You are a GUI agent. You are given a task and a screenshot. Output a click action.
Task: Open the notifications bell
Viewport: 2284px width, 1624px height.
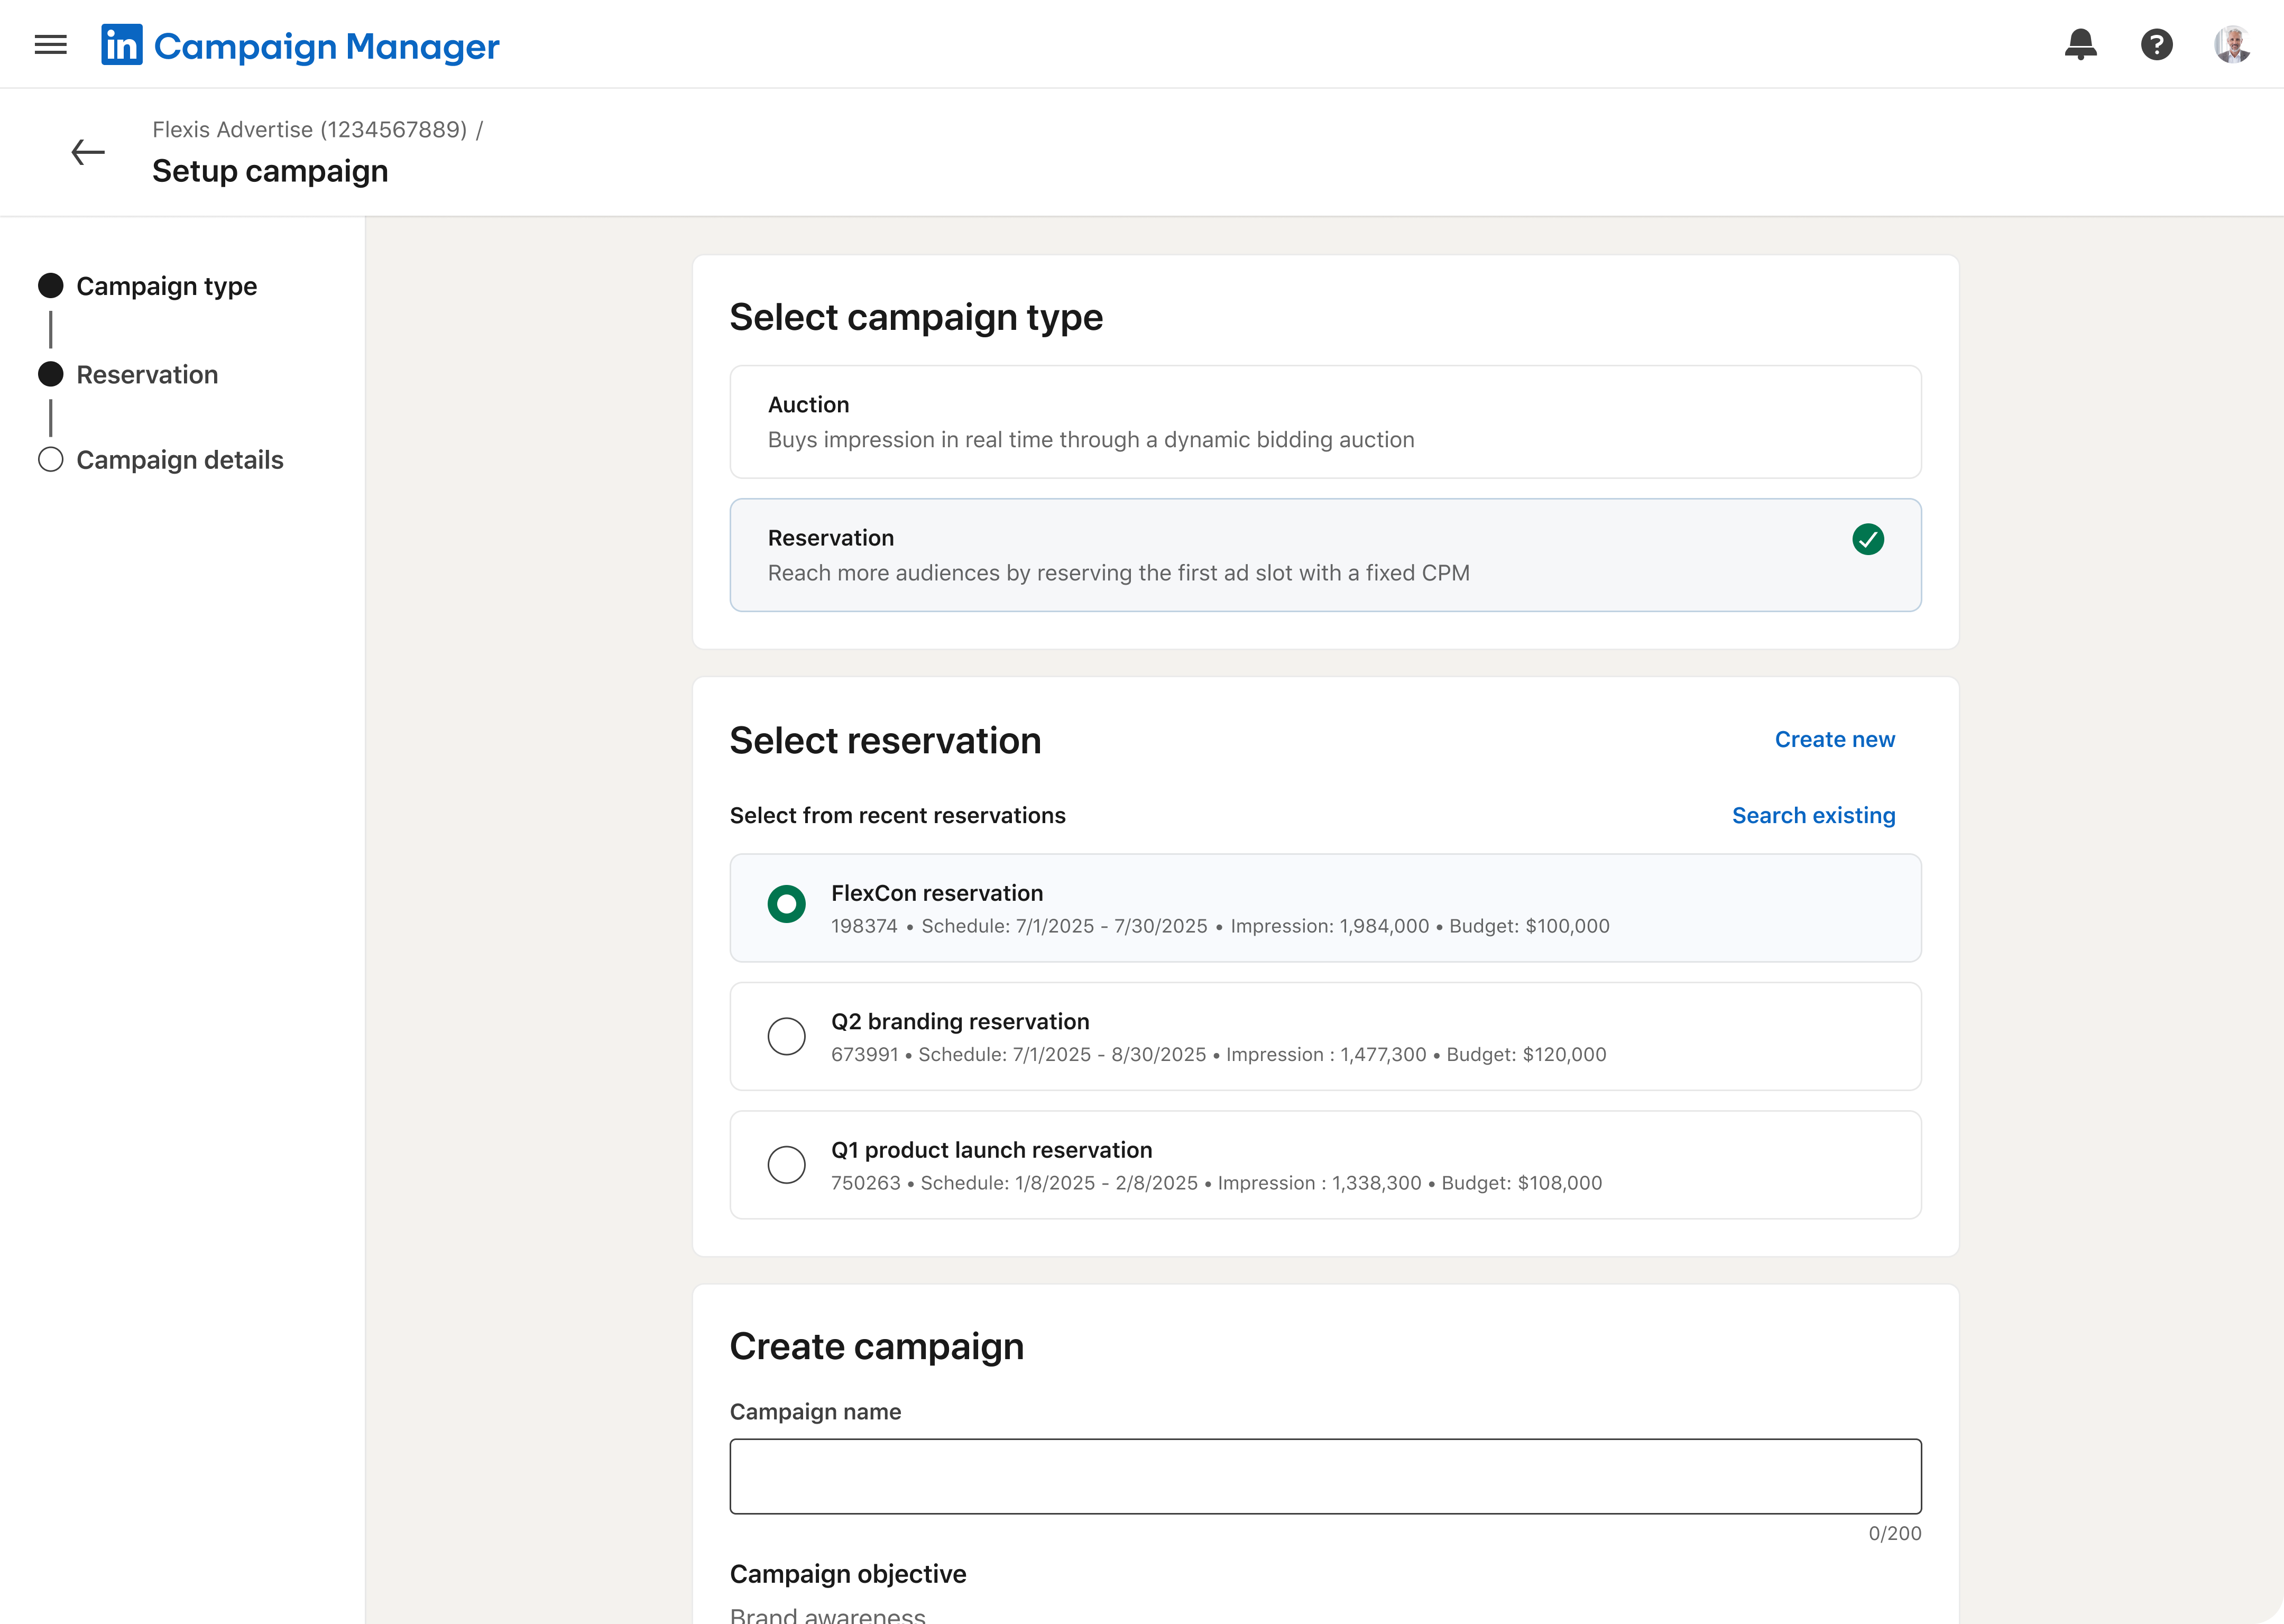(x=2080, y=45)
